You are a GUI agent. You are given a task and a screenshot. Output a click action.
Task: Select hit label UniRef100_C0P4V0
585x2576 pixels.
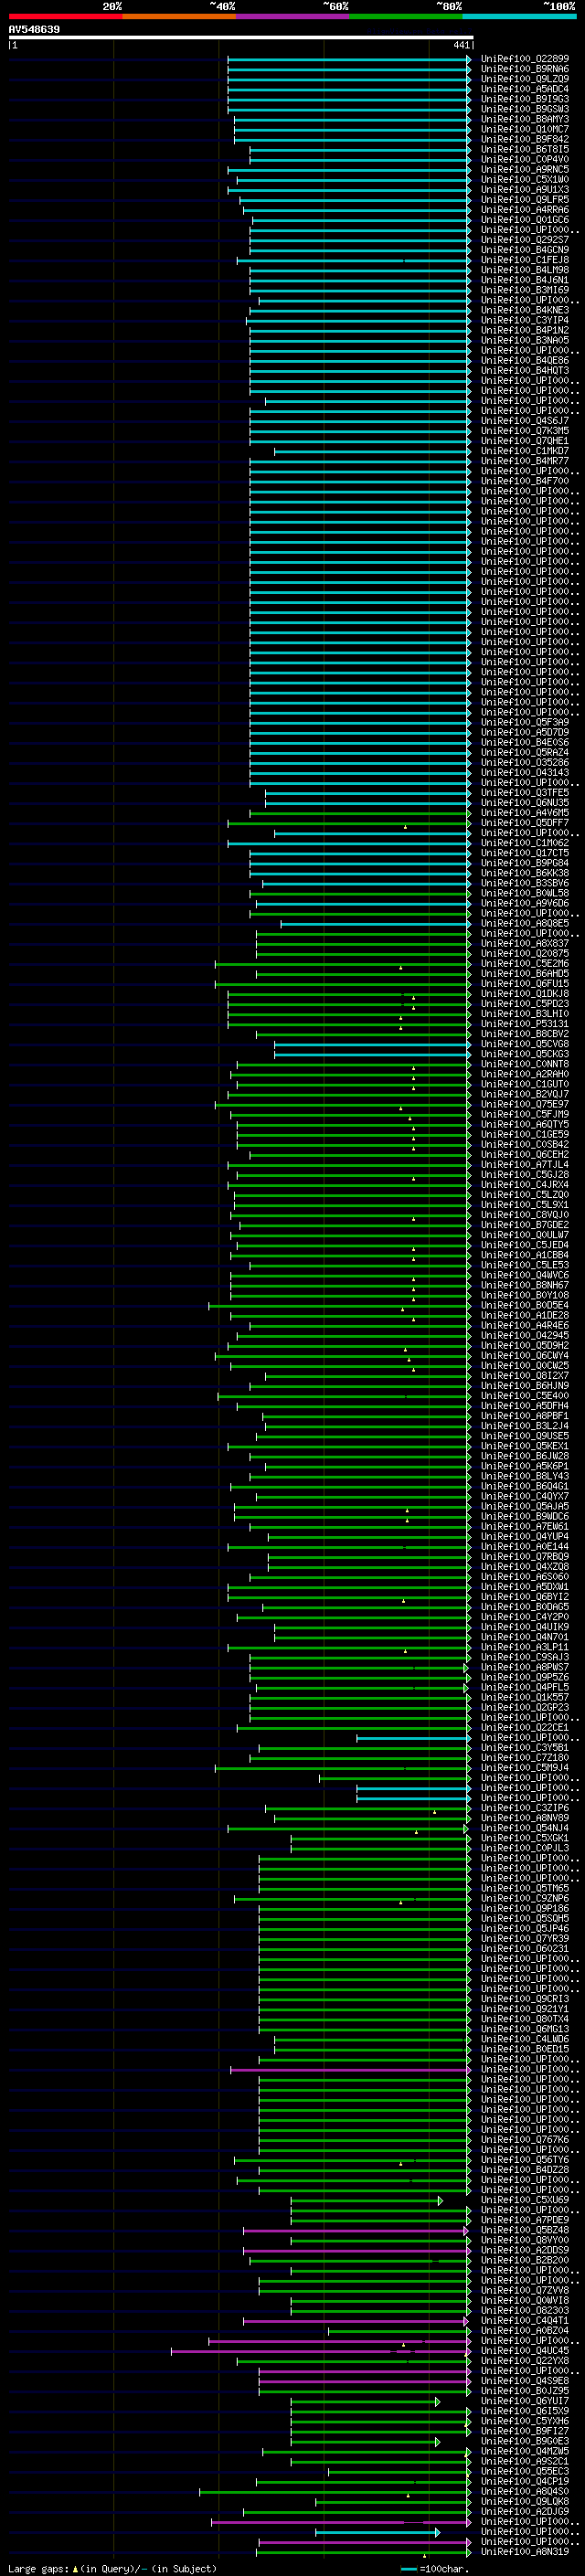pos(524,159)
